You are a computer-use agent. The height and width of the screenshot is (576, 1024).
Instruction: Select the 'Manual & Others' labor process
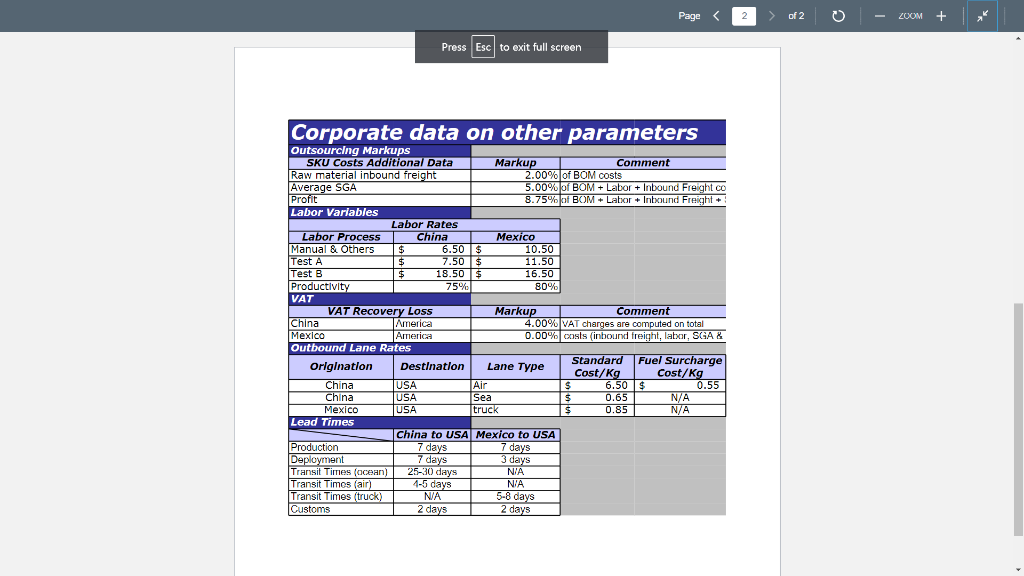(x=332, y=249)
